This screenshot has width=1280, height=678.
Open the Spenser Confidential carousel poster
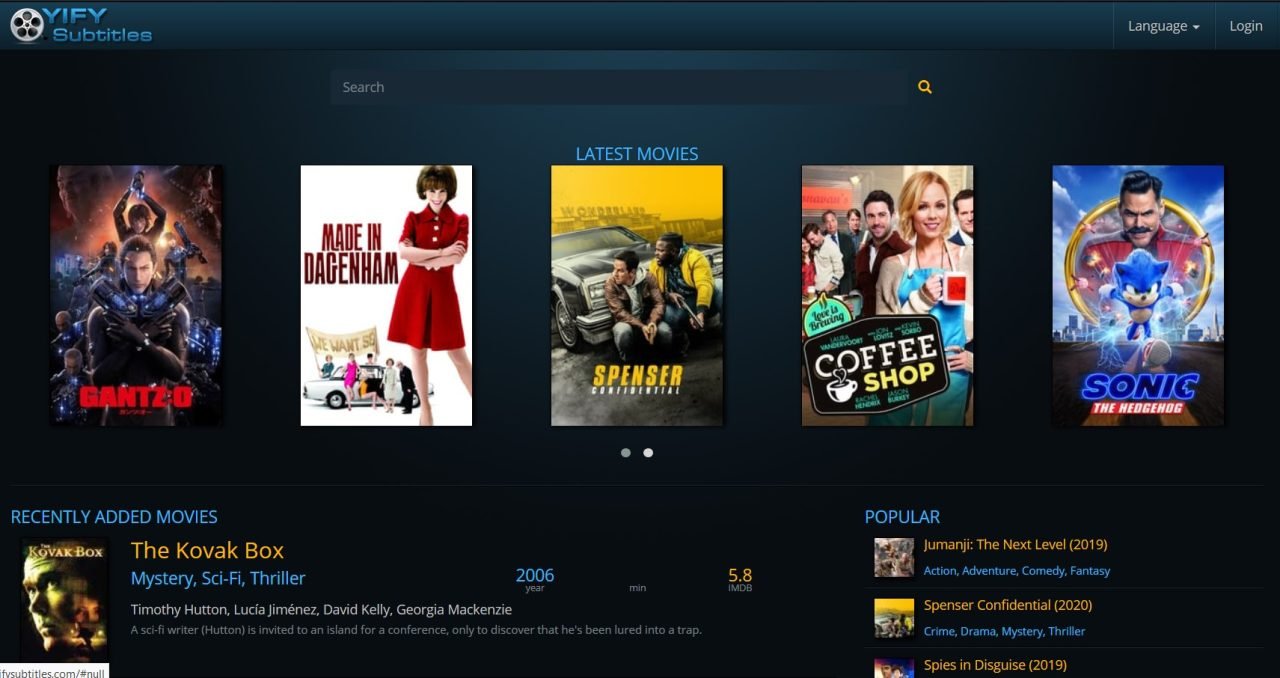[x=637, y=296]
